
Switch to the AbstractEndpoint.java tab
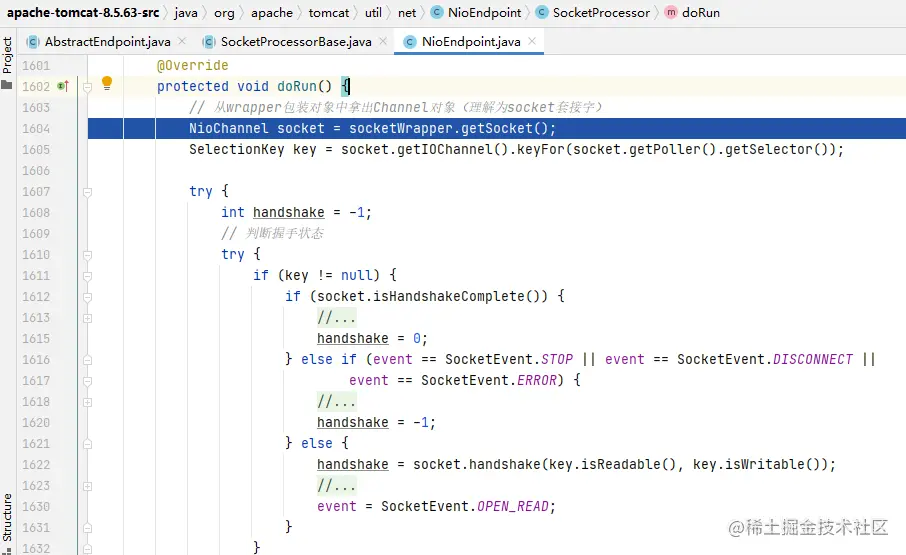pyautogui.click(x=107, y=42)
